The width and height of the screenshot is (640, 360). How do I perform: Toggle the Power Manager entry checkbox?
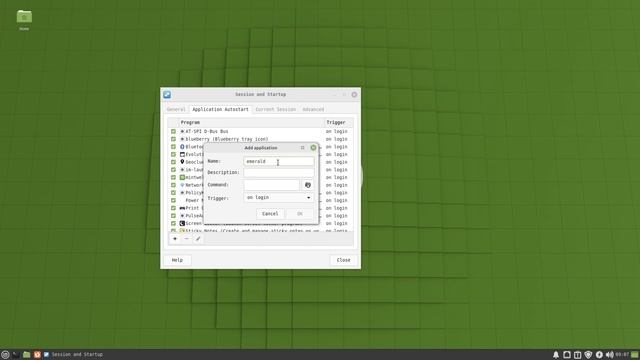(173, 200)
